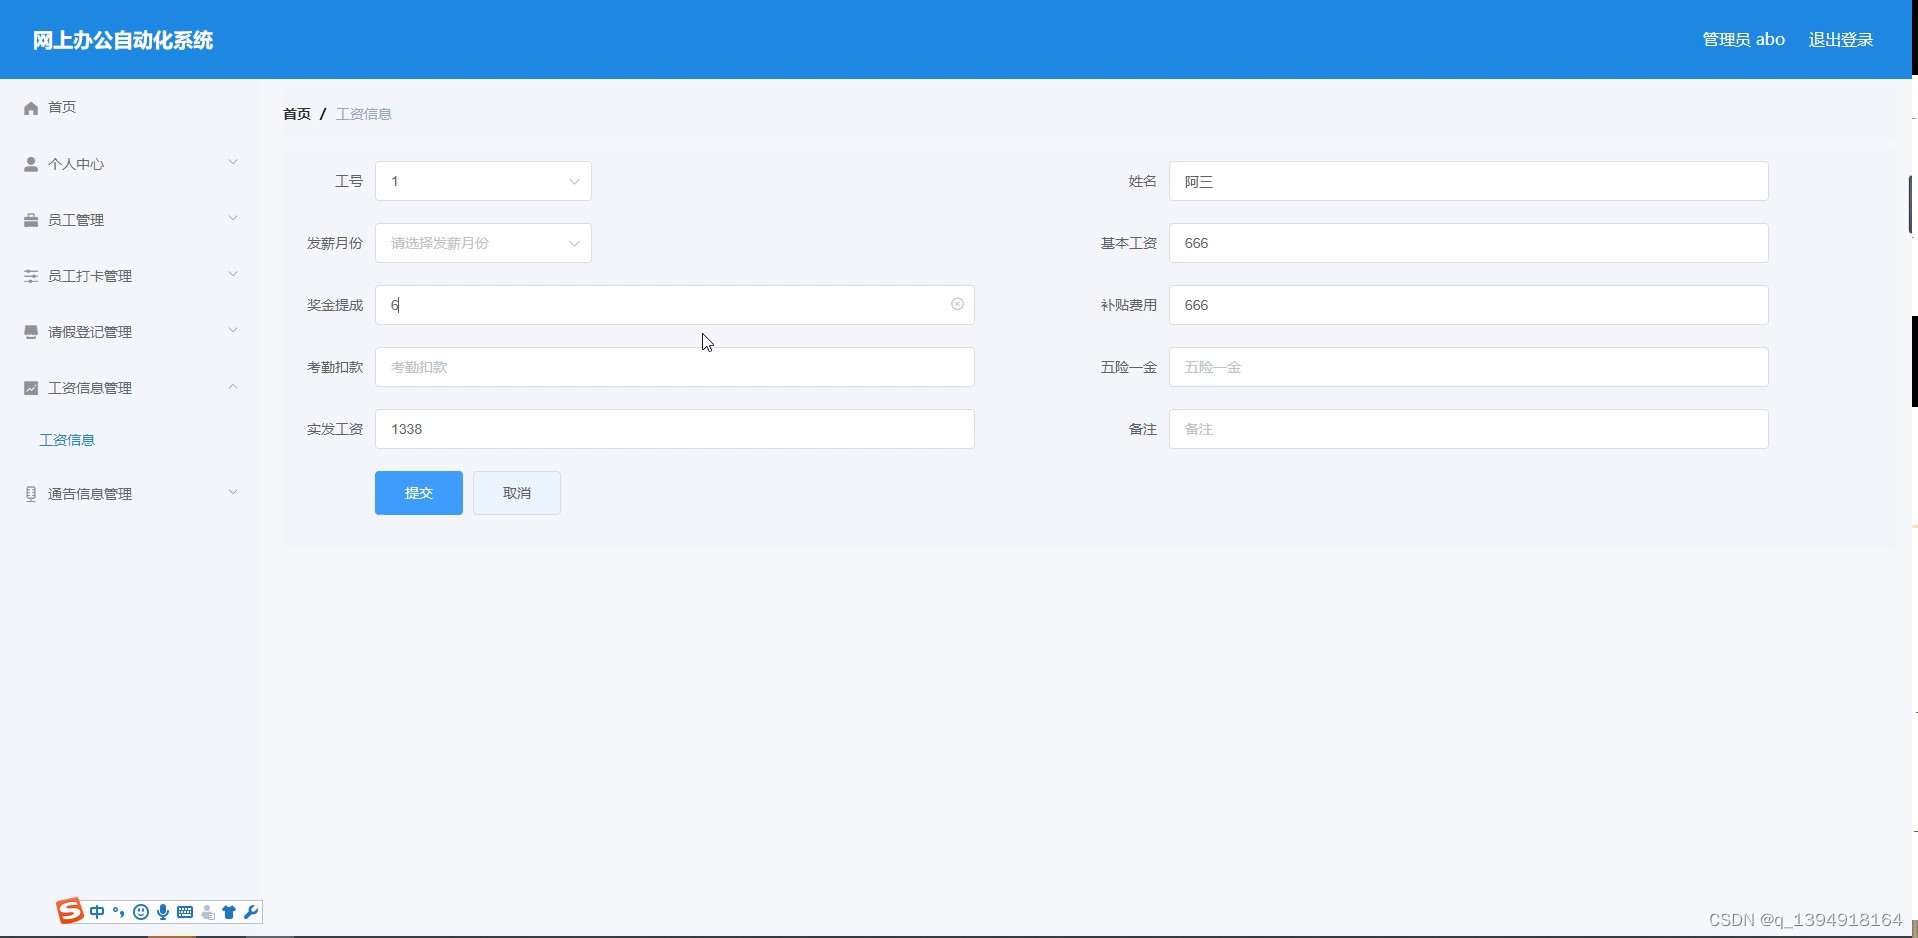Click the 员工管理 briefcase icon

31,220
